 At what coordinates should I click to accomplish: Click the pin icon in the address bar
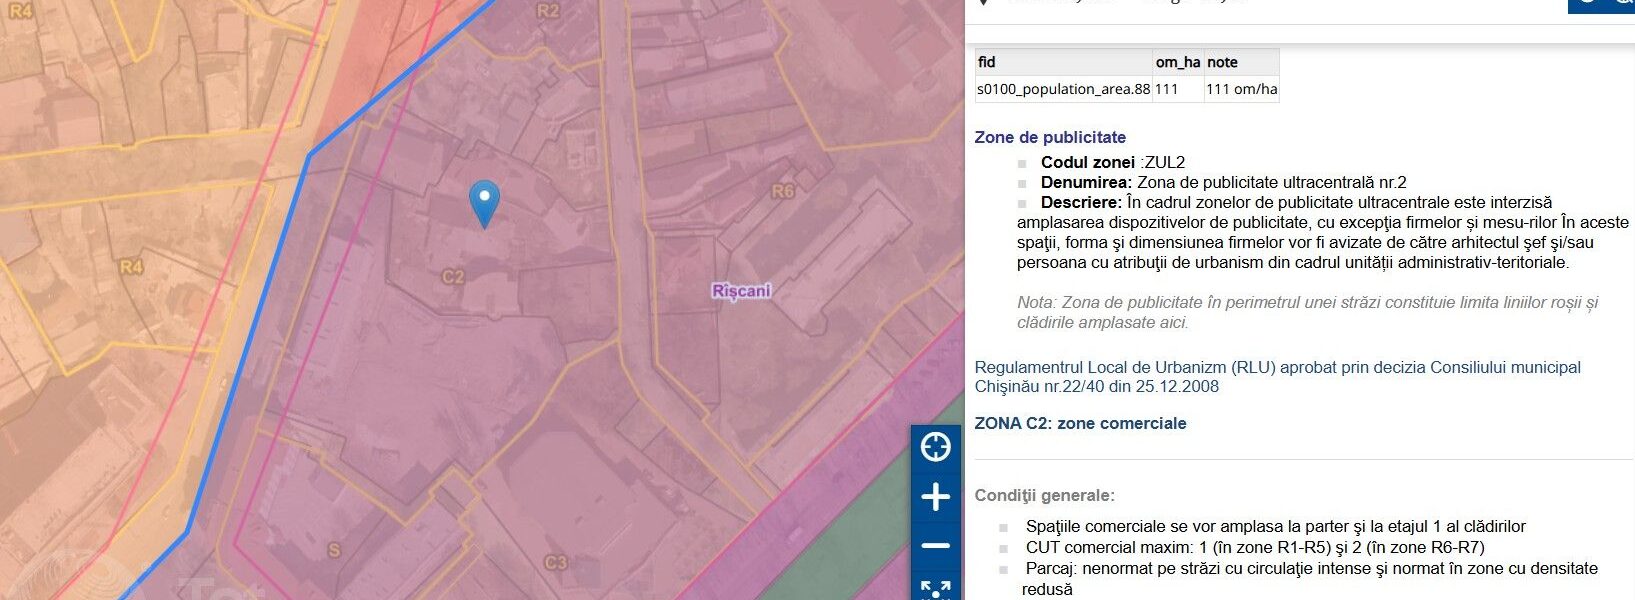984,3
